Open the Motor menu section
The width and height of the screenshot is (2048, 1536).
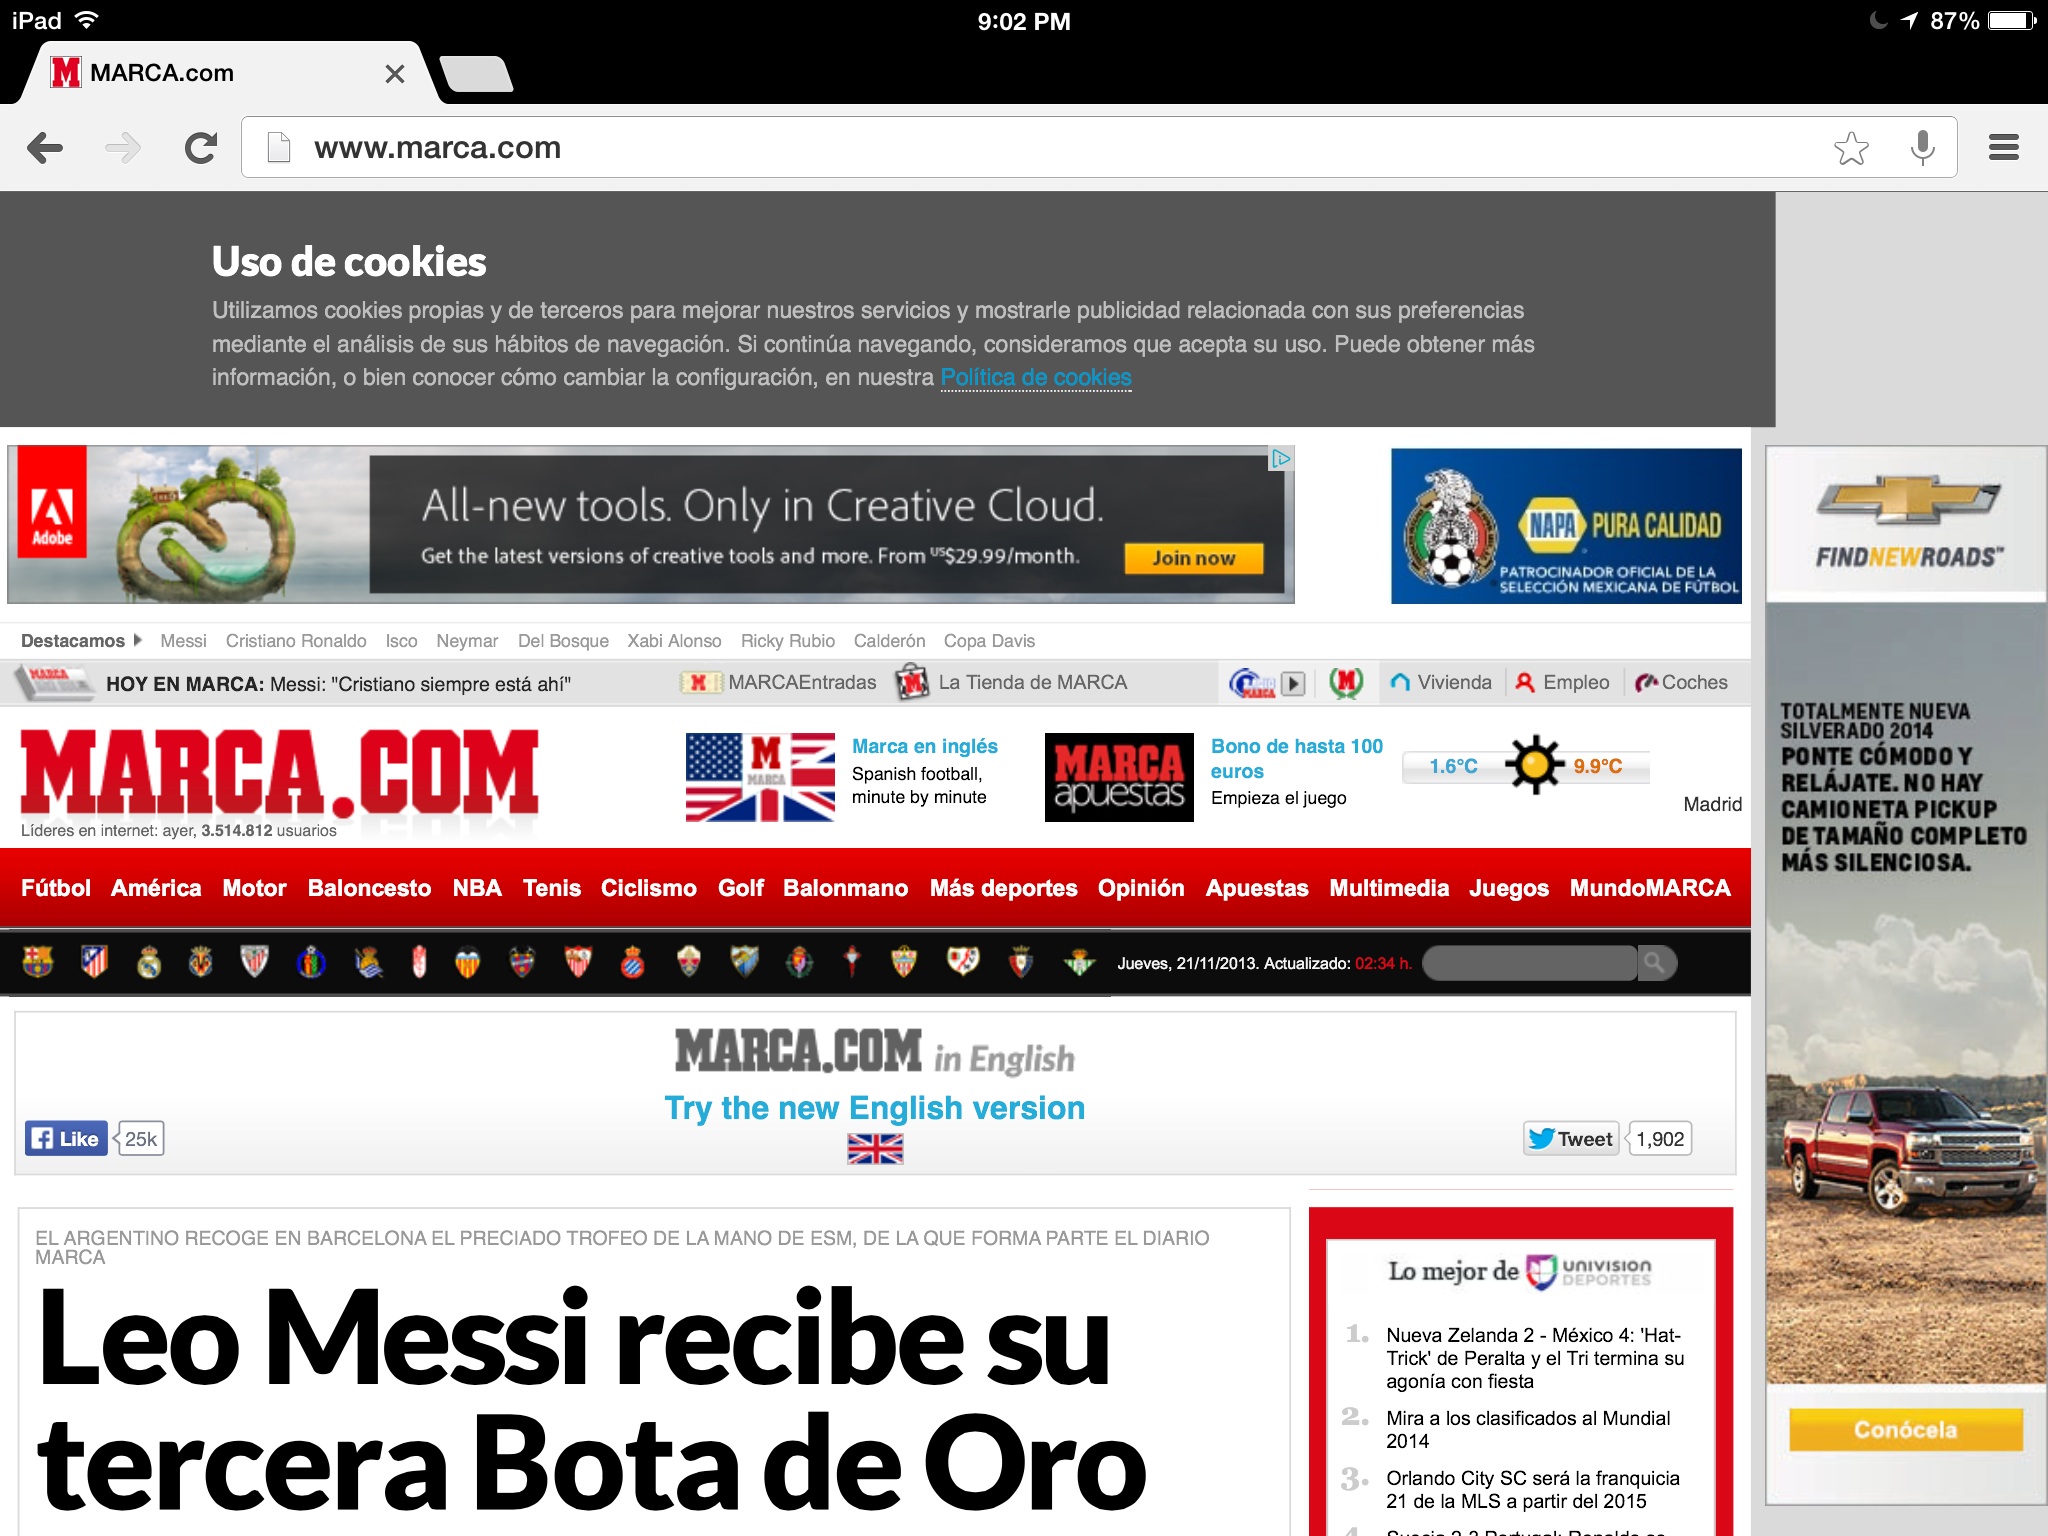coord(254,888)
